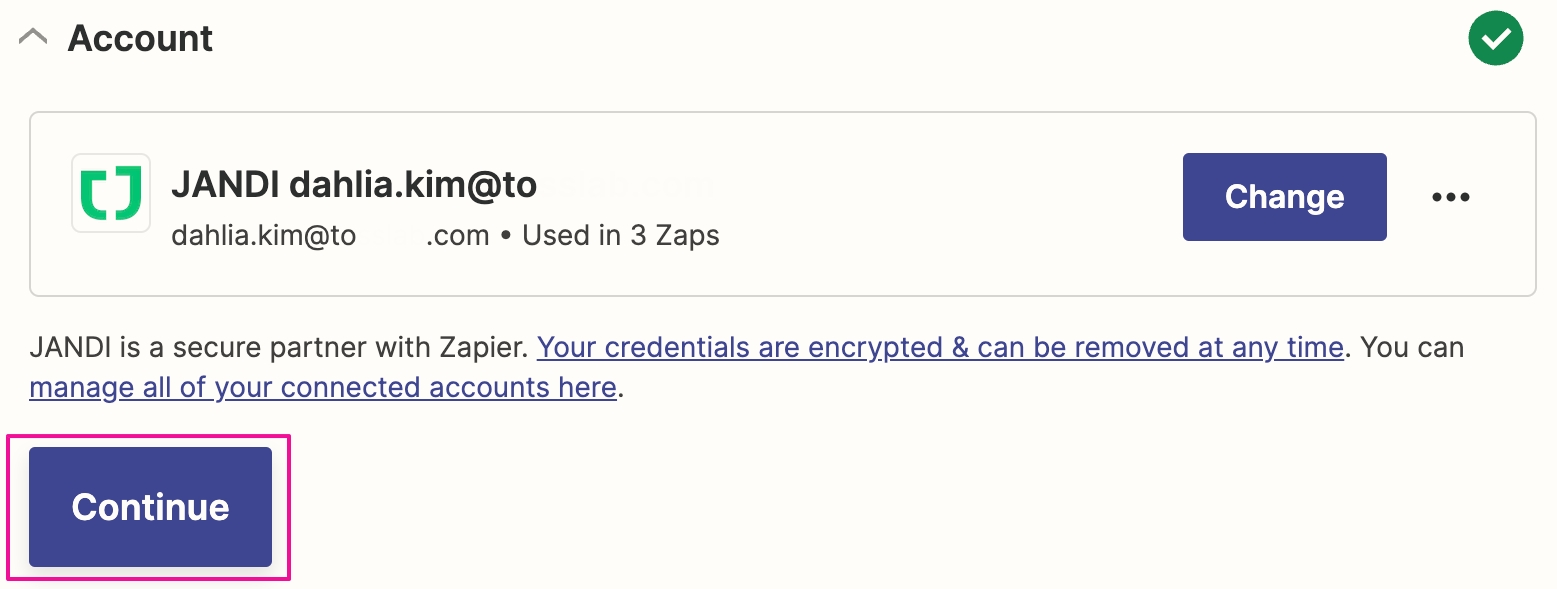Click the JANDI app logo
This screenshot has width=1557, height=589.
tap(111, 193)
